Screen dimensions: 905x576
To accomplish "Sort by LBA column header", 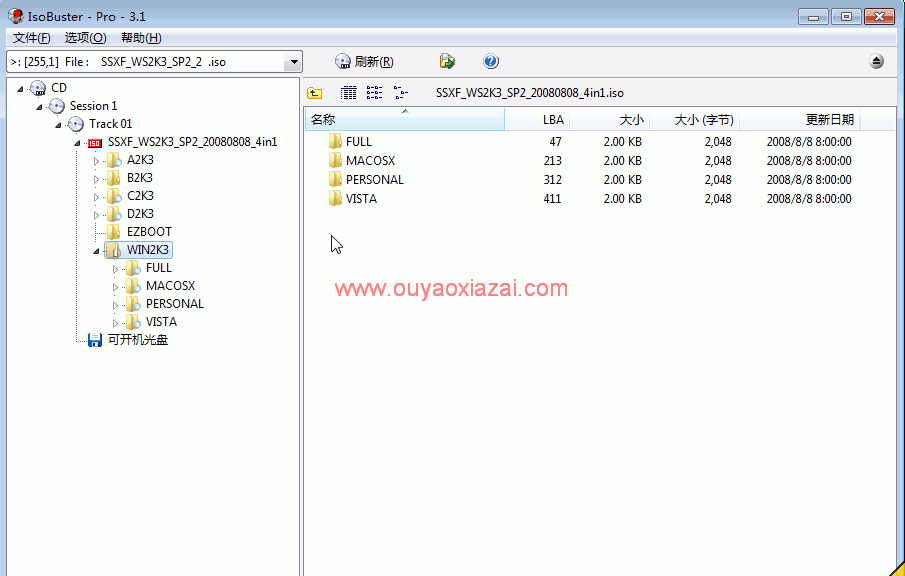I will pos(537,119).
